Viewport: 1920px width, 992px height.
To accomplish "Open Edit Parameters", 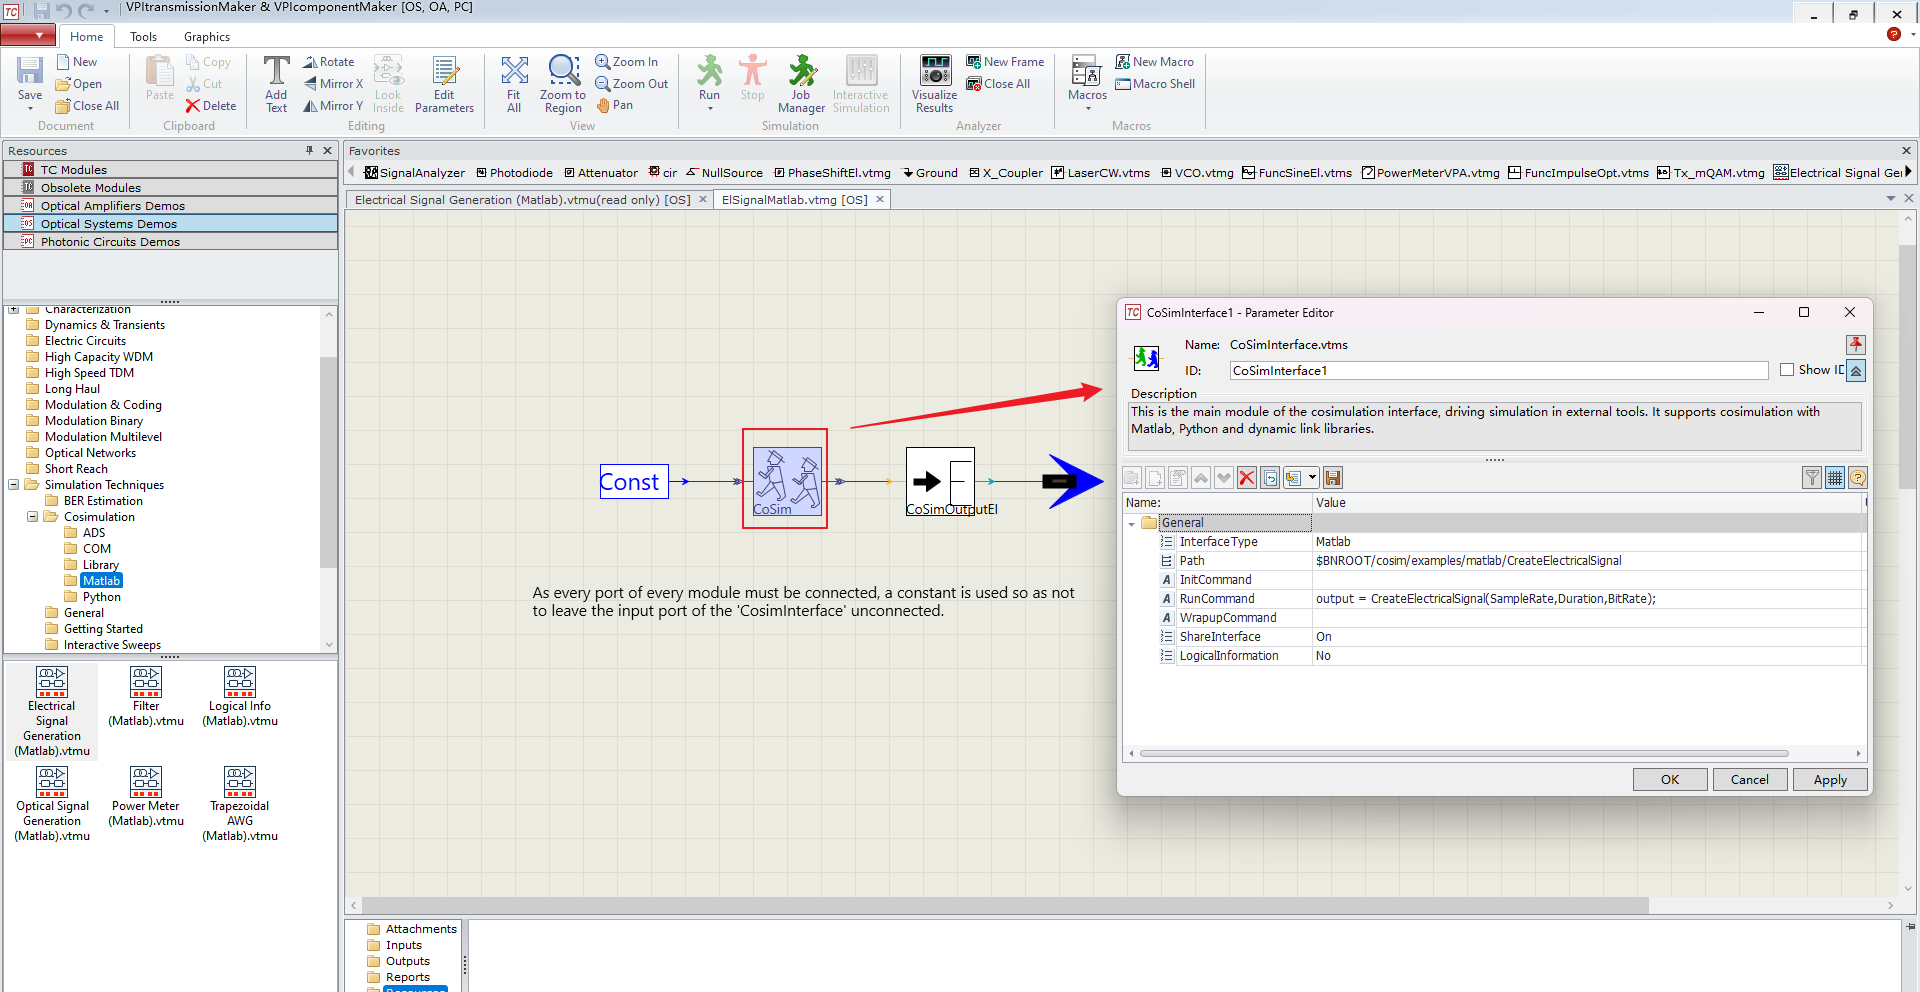I will point(444,84).
